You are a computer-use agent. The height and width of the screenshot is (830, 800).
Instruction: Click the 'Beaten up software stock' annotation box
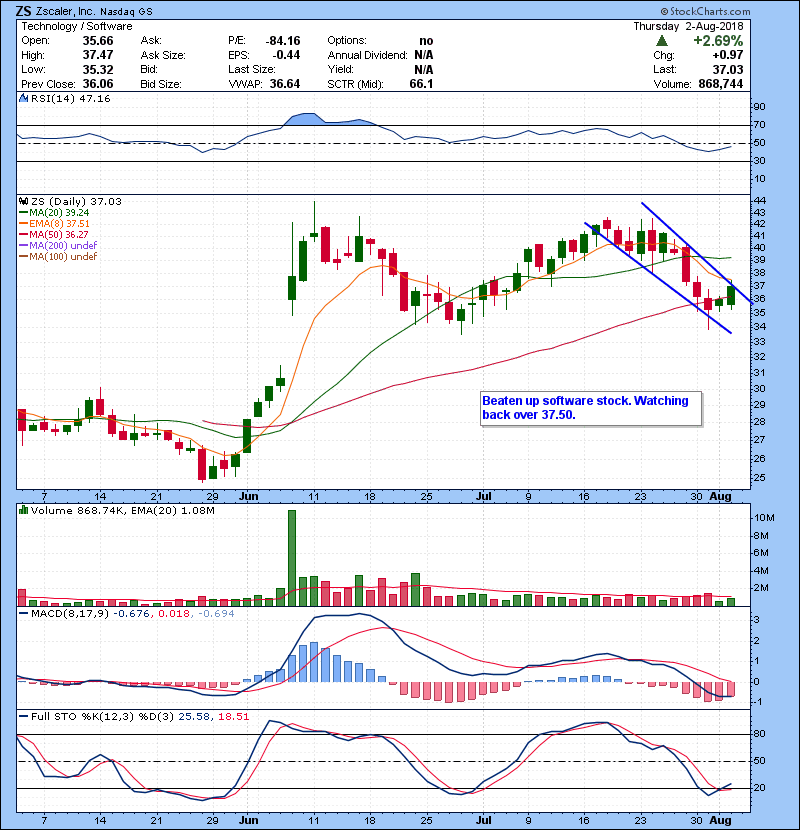coord(591,408)
